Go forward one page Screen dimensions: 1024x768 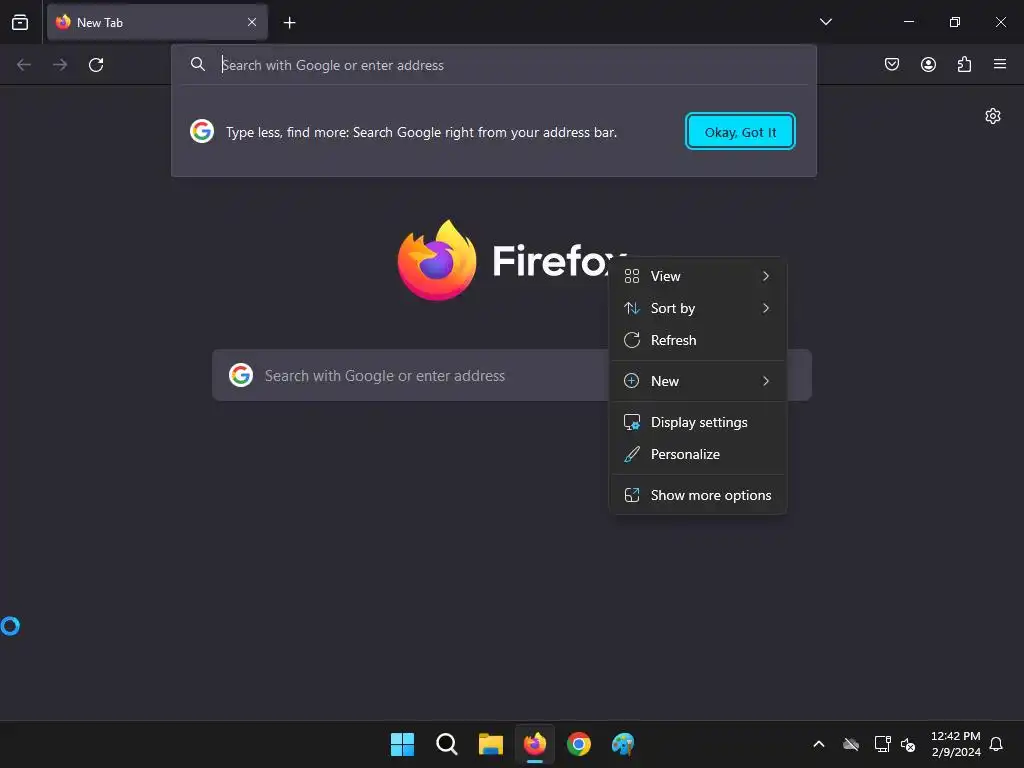pos(60,65)
